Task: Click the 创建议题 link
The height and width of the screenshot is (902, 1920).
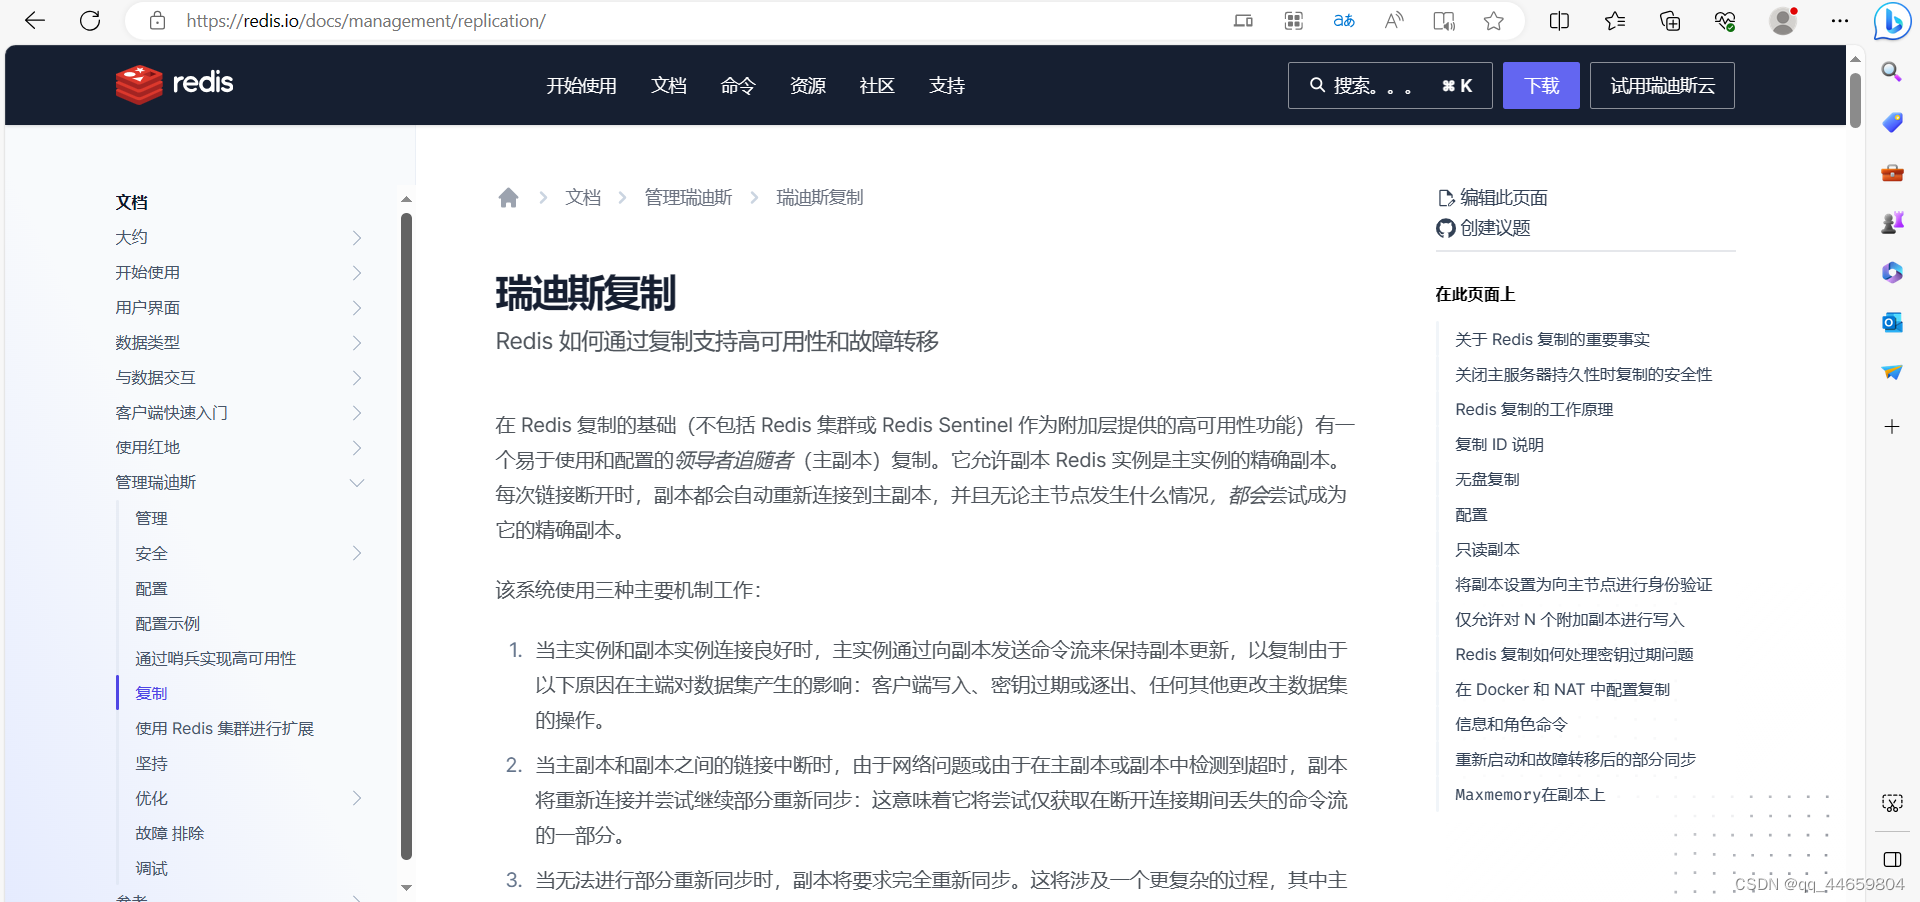Action: pyautogui.click(x=1484, y=228)
